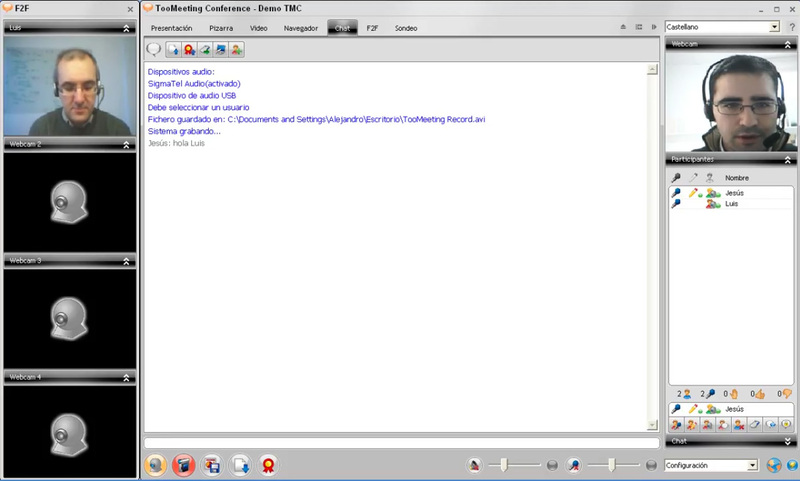The width and height of the screenshot is (800, 481).
Task: Click the Nombre column header
Action: pyautogui.click(x=737, y=178)
